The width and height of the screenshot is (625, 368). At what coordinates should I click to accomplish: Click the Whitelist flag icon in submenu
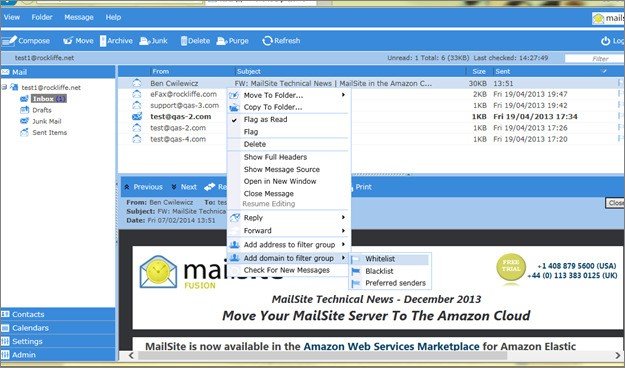click(x=355, y=259)
